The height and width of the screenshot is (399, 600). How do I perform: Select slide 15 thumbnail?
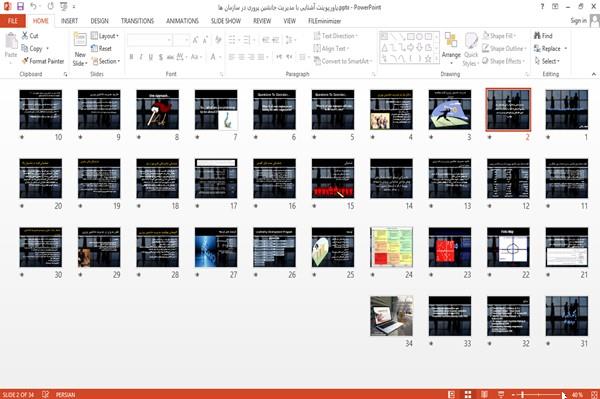(x=333, y=178)
